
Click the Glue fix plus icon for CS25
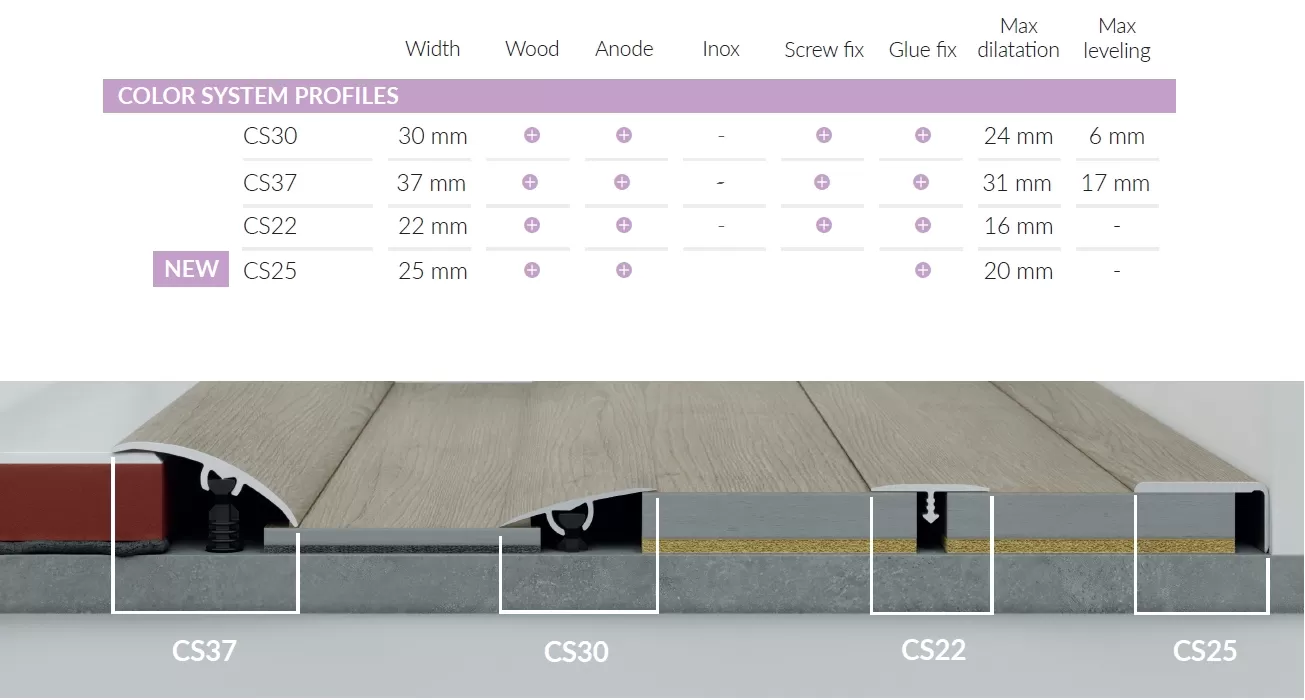pyautogui.click(x=923, y=270)
